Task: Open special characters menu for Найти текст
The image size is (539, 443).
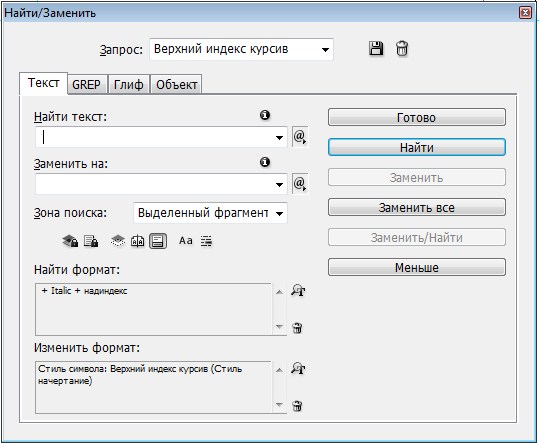Action: [x=300, y=137]
